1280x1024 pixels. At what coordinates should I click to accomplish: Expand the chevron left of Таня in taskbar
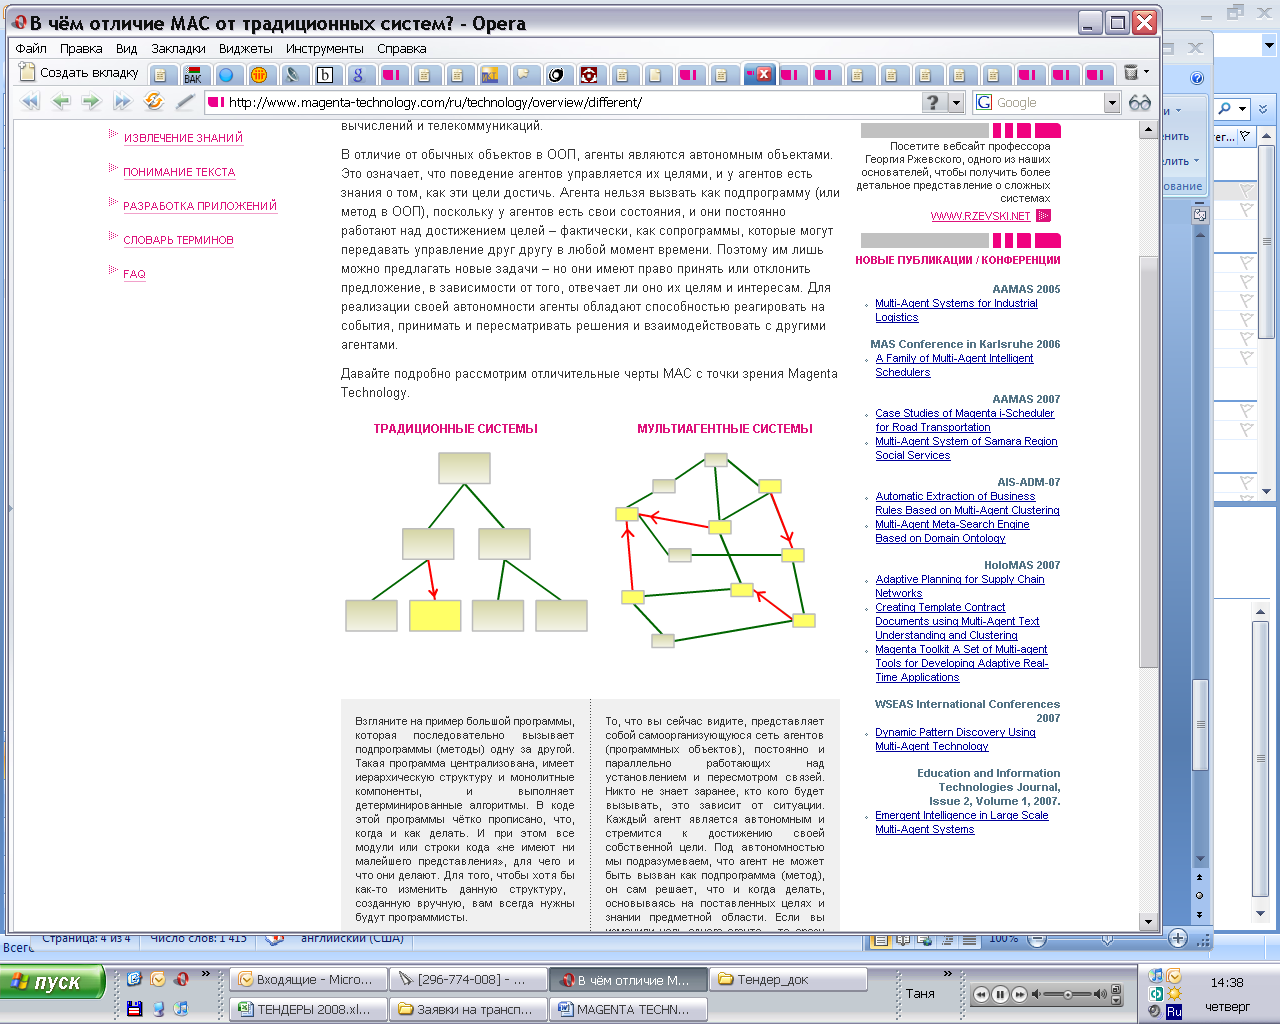[947, 973]
